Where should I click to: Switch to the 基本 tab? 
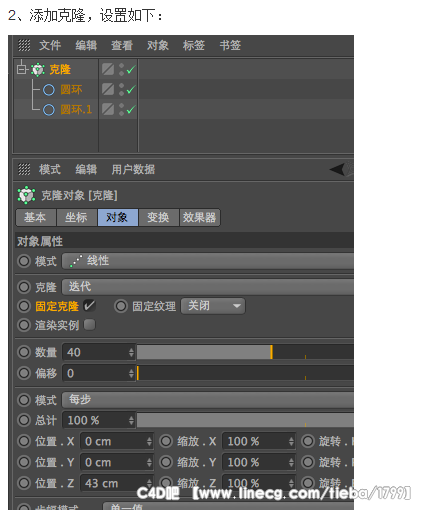(x=36, y=217)
